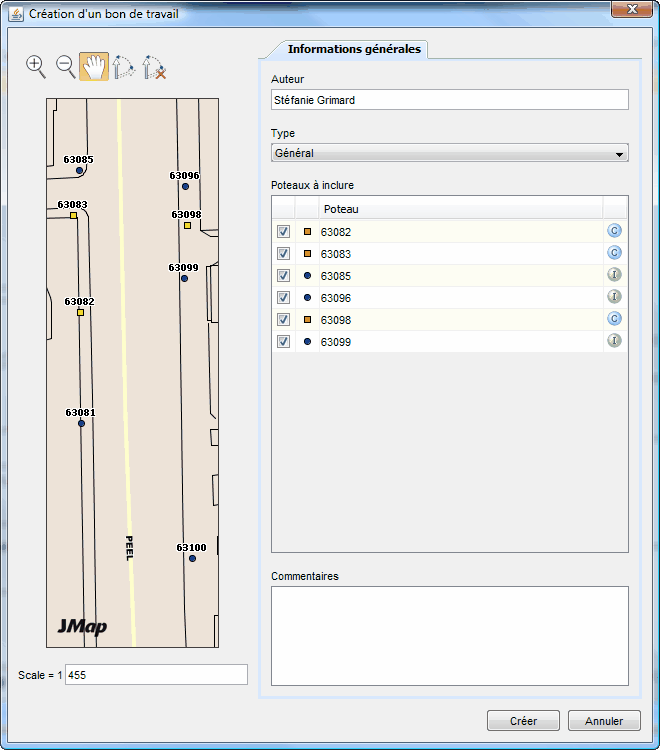The height and width of the screenshot is (750, 660).
Task: Select the zoom out magnifier tool
Action: click(66, 67)
